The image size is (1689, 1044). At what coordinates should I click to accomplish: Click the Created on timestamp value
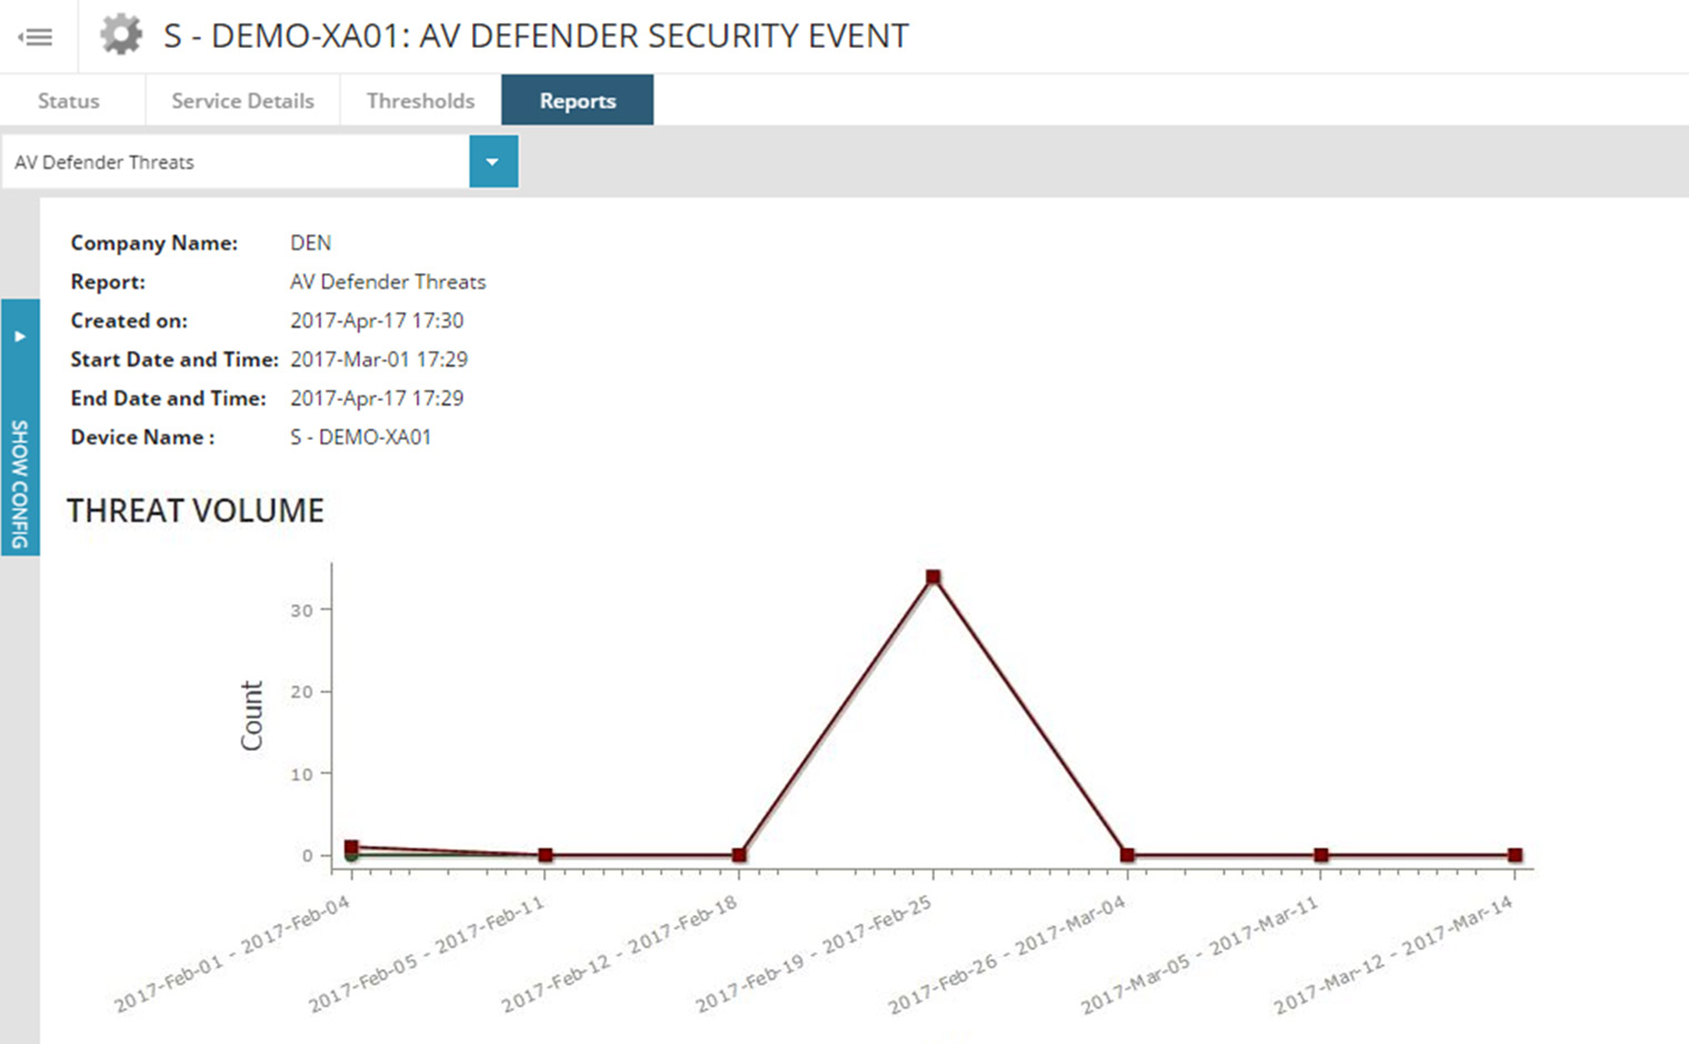point(378,320)
